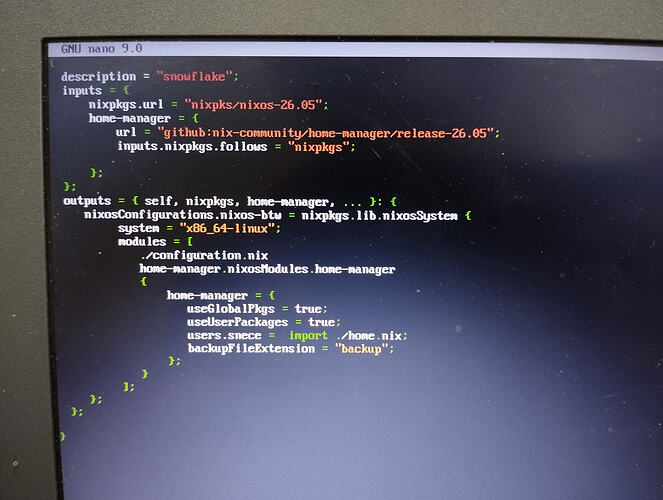Click the "backup" string for backupFileExtension
Screen dimensions: 663x500
(x=361, y=349)
